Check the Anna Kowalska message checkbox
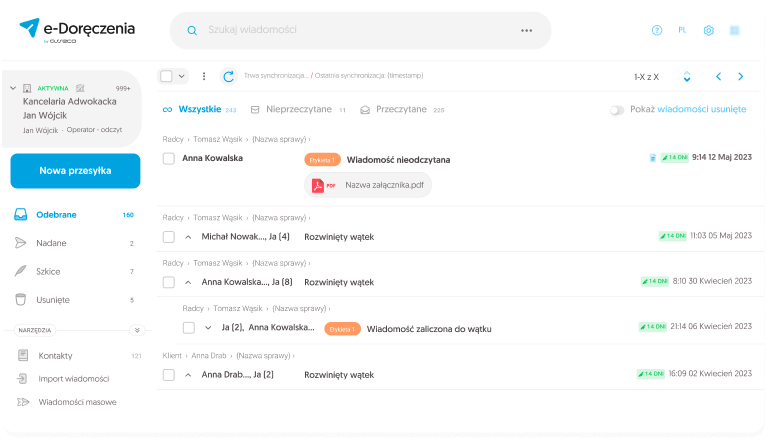The height and width of the screenshot is (441, 769). tap(169, 158)
